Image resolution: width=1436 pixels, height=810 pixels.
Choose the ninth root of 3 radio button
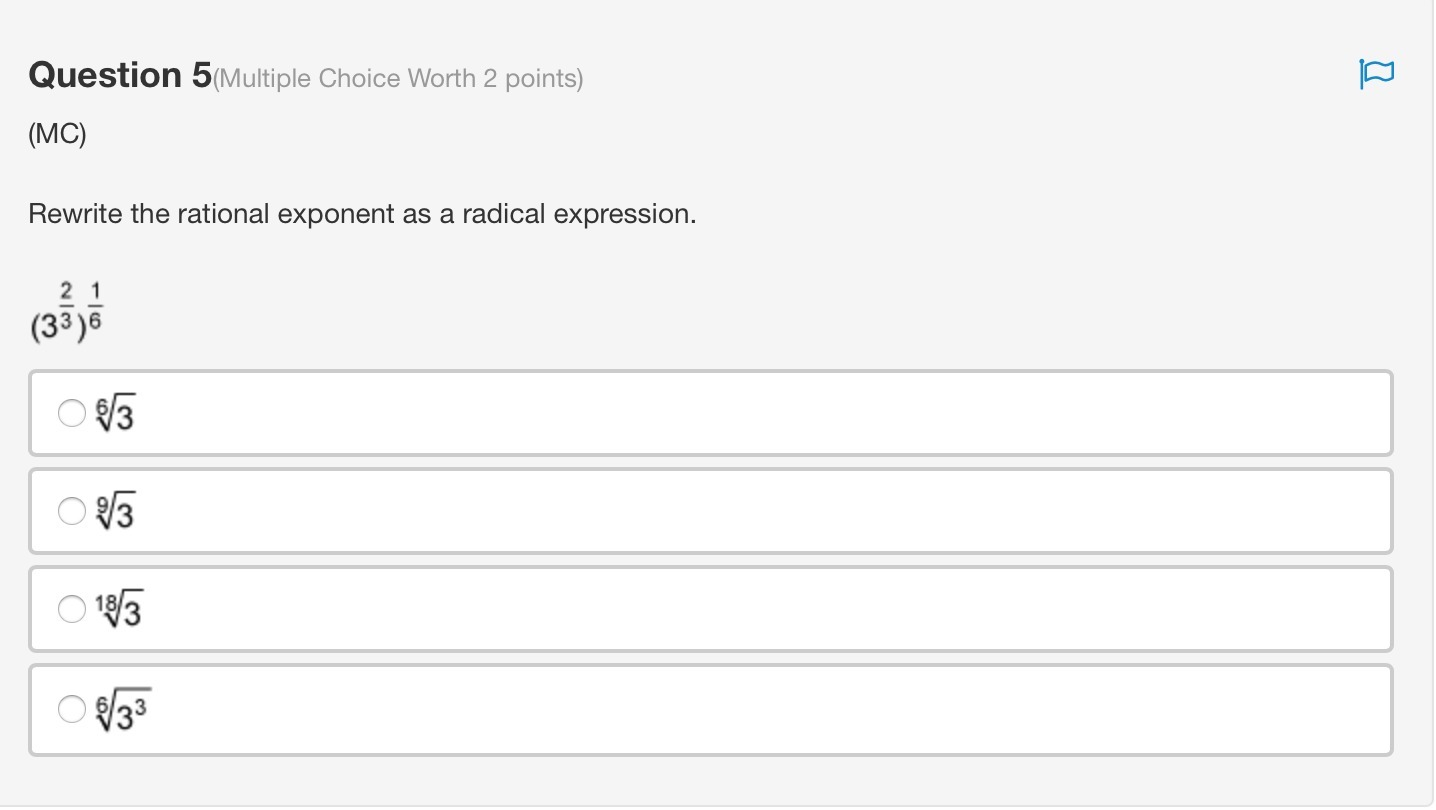pos(72,511)
